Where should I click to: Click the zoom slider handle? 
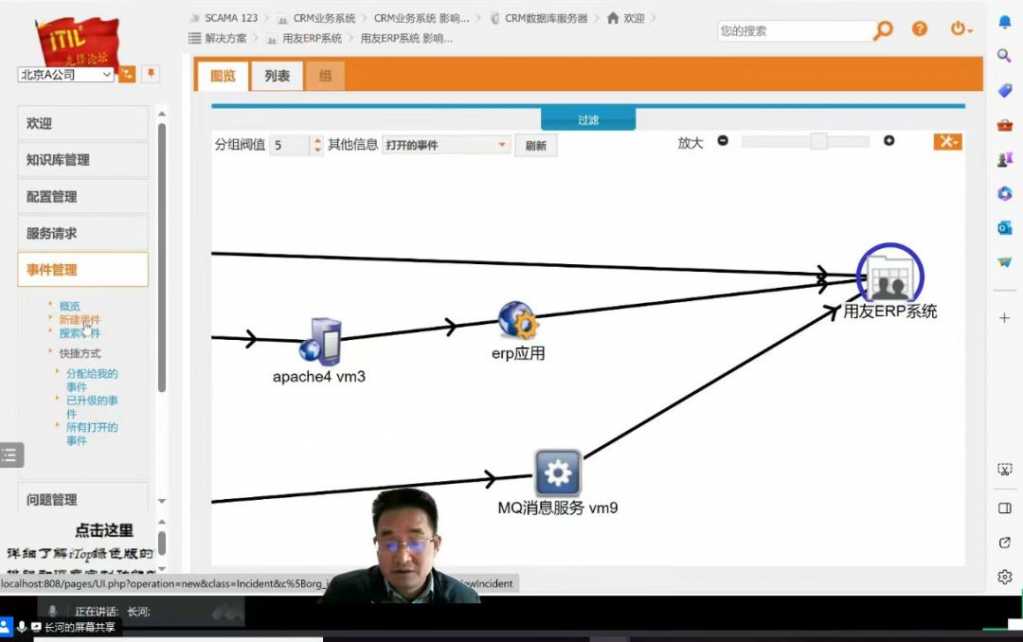819,141
